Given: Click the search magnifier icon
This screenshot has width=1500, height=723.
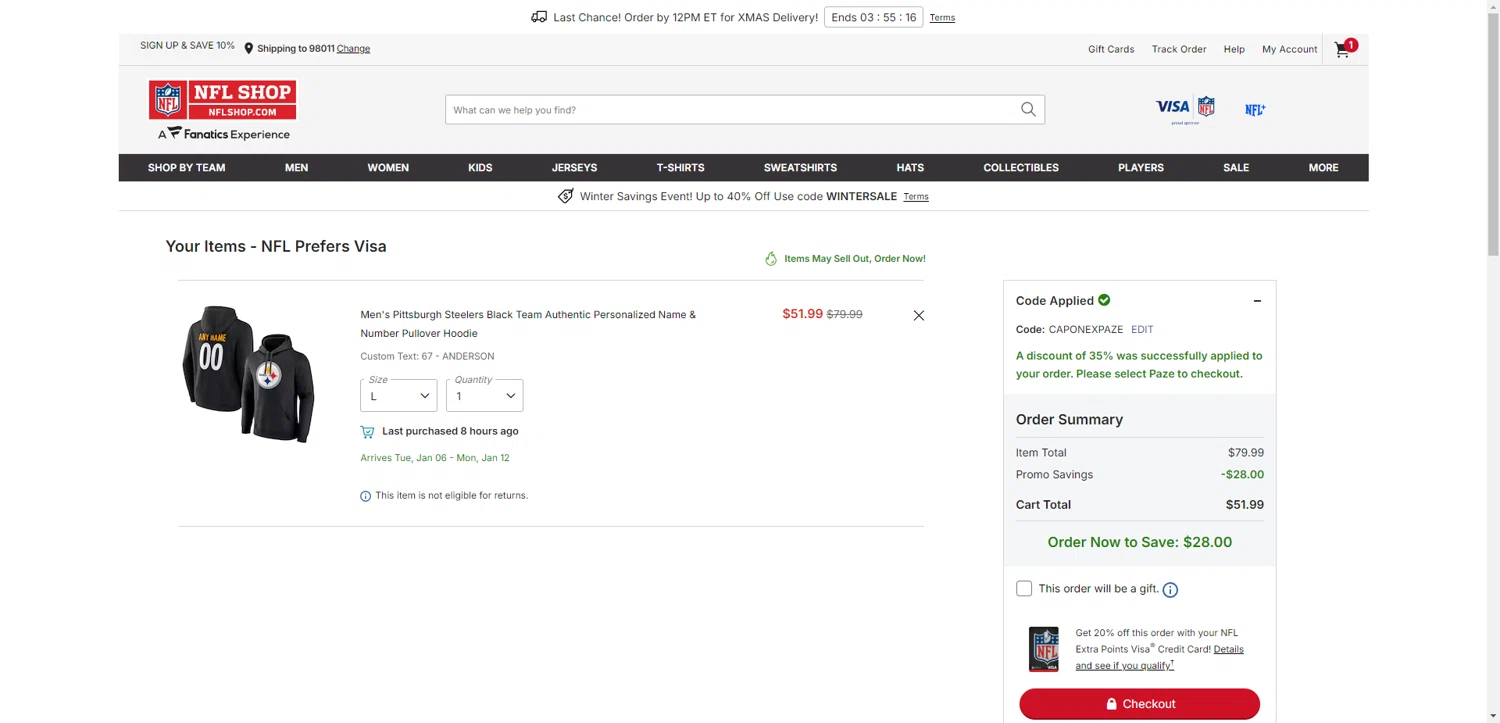Looking at the screenshot, I should [x=1028, y=110].
